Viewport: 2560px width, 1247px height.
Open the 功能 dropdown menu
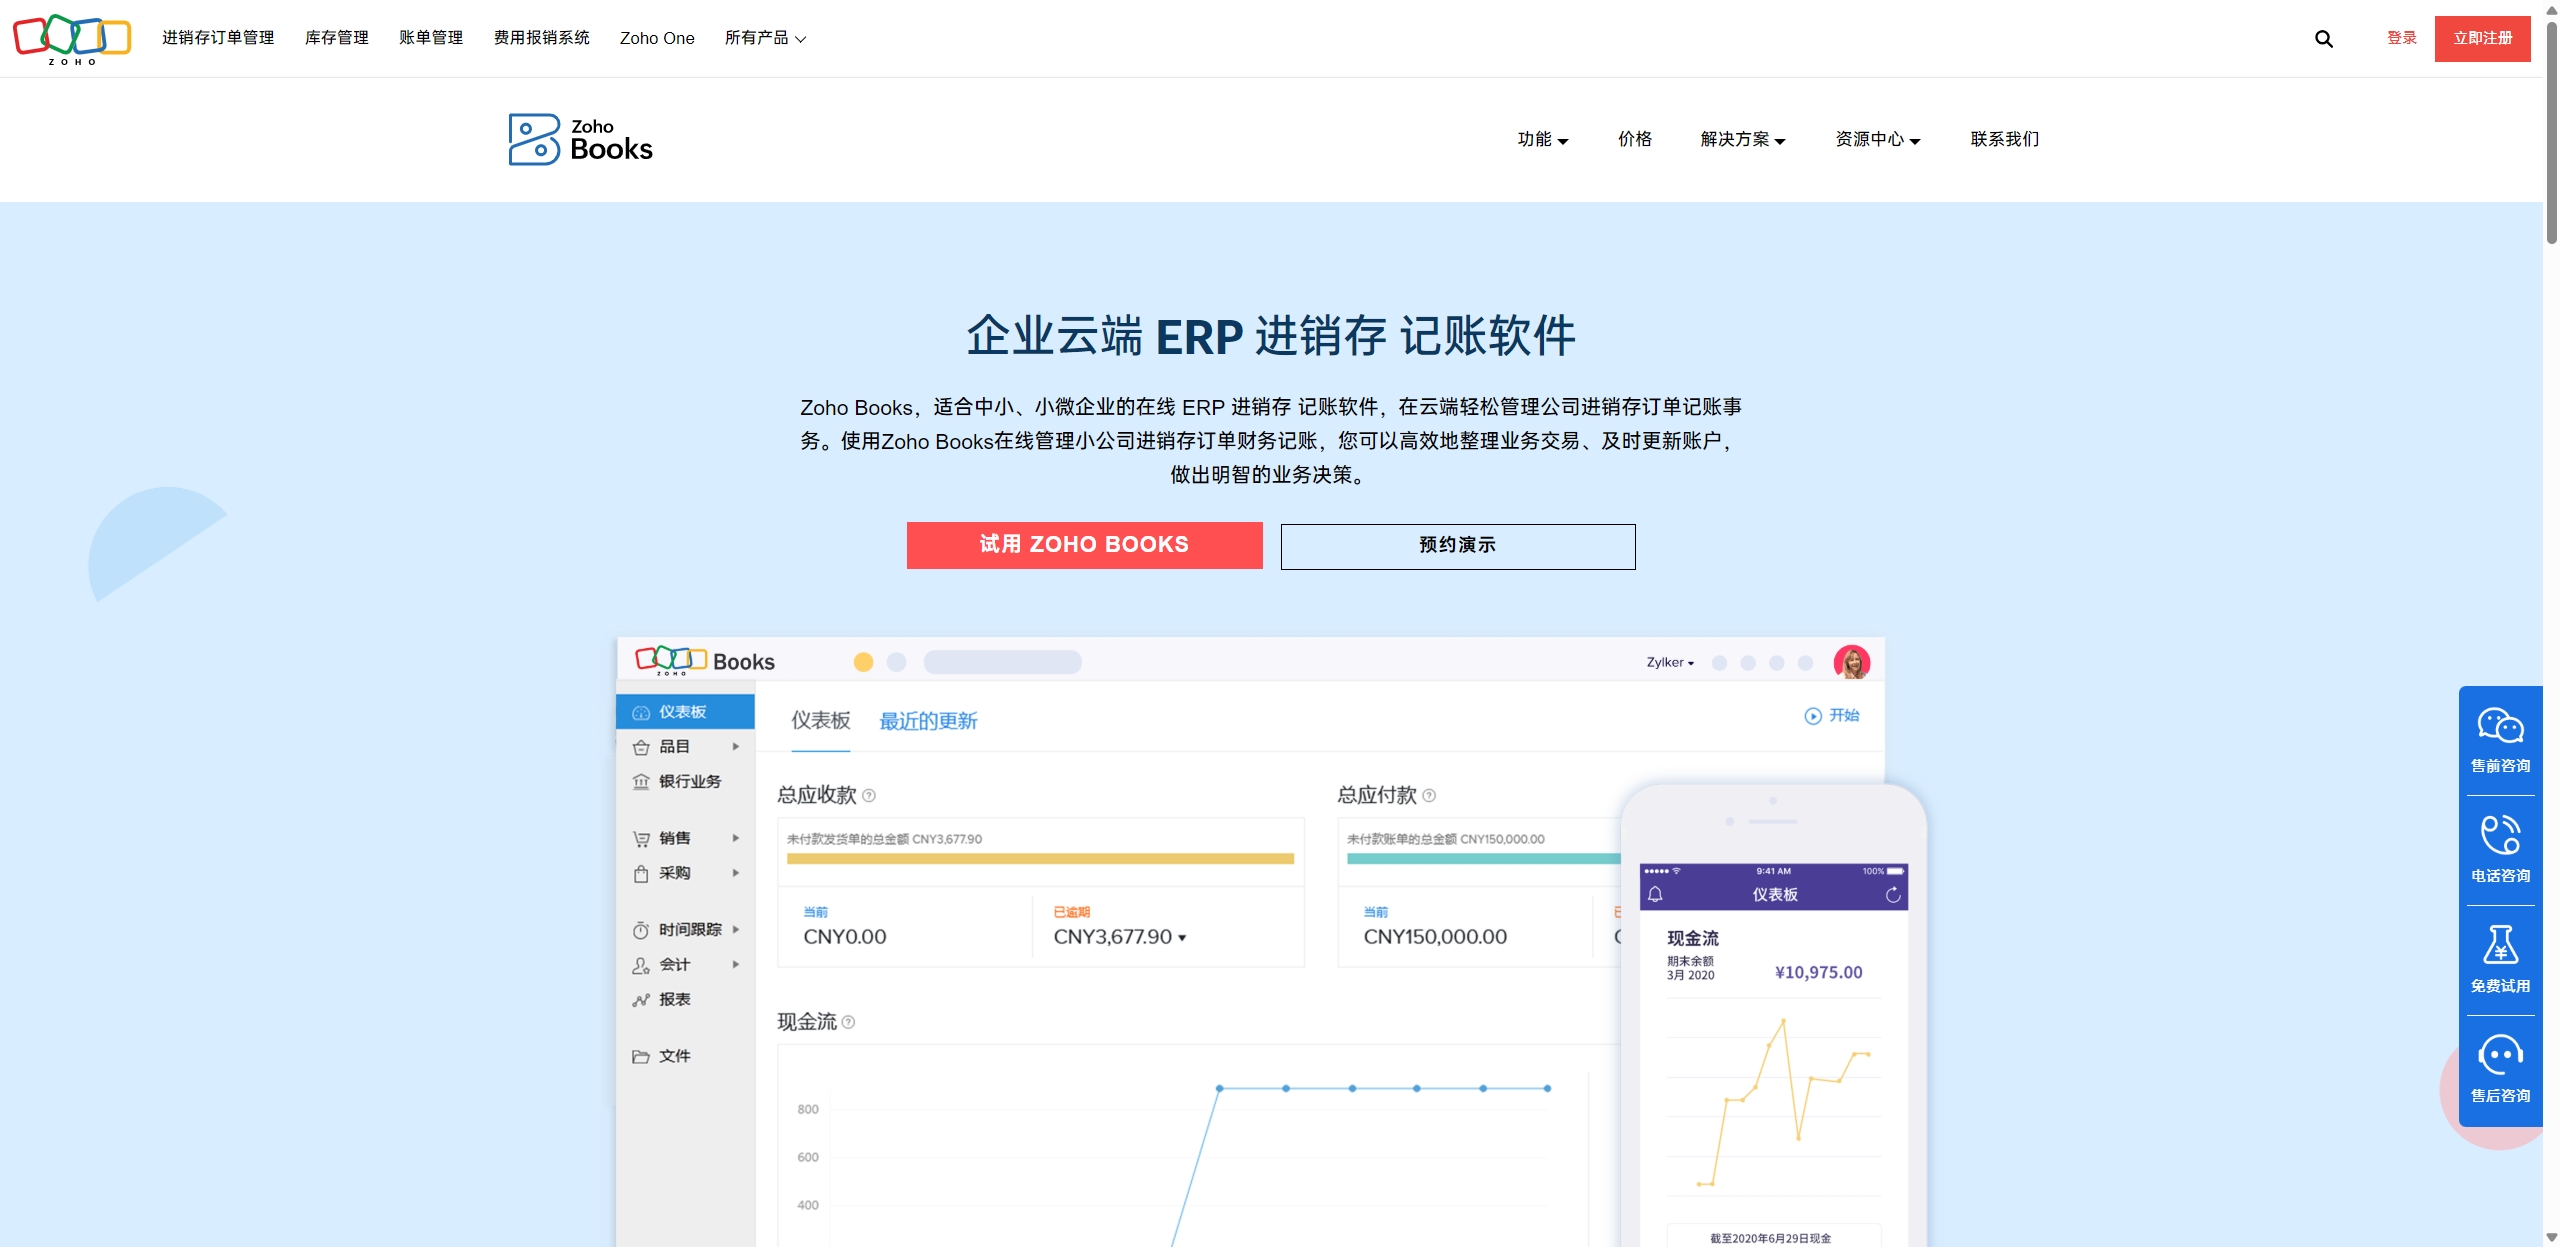[x=1542, y=139]
